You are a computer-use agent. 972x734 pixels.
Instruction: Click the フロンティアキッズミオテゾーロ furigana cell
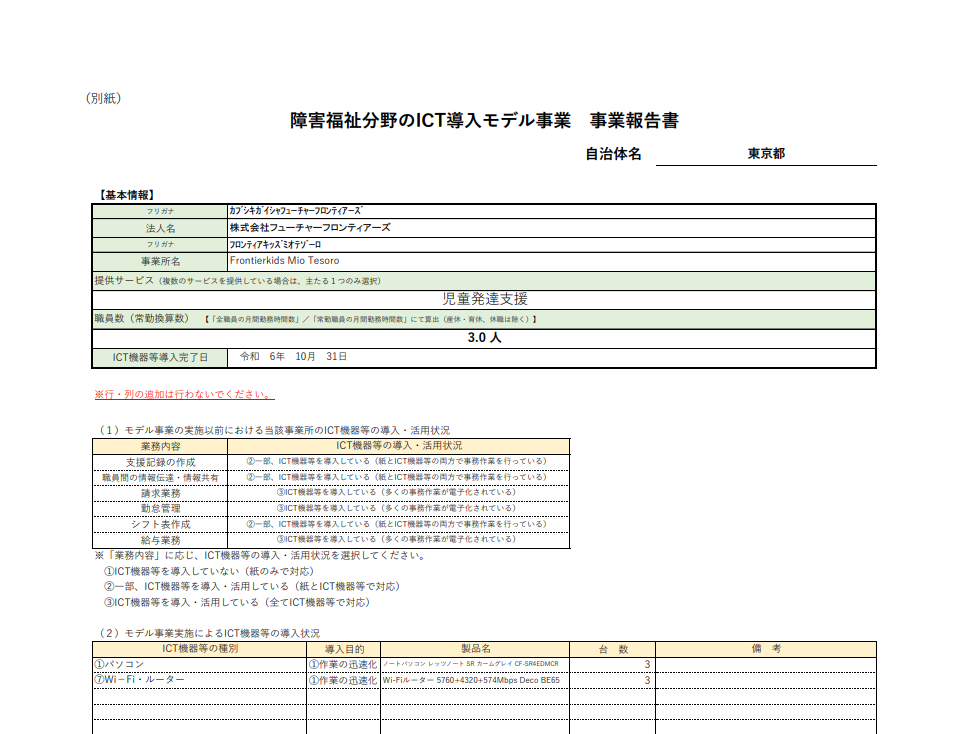[551, 244]
